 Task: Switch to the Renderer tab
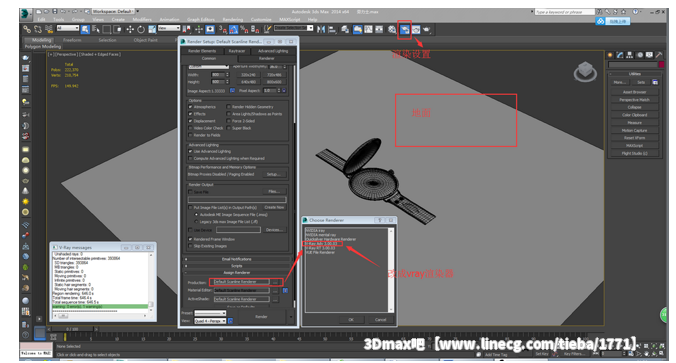pyautogui.click(x=266, y=58)
